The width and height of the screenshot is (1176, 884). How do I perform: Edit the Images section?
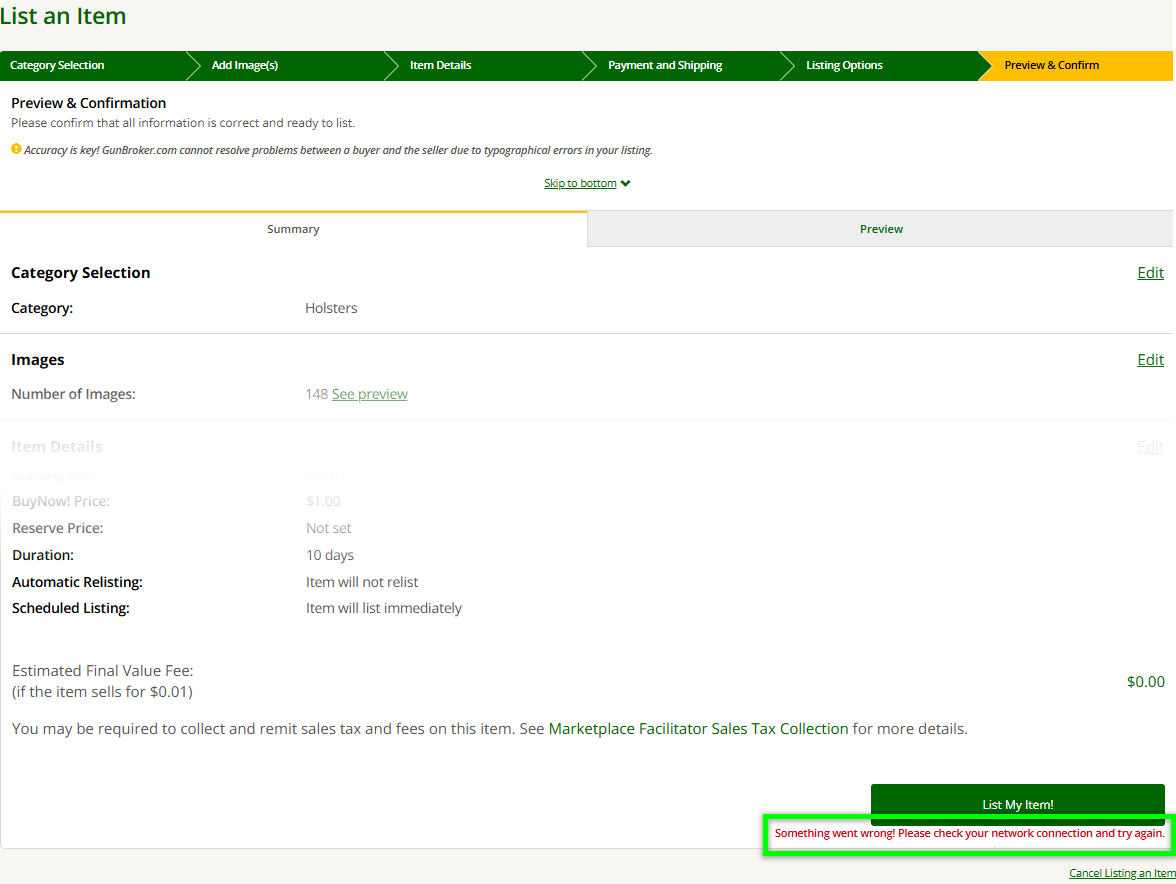point(1150,359)
